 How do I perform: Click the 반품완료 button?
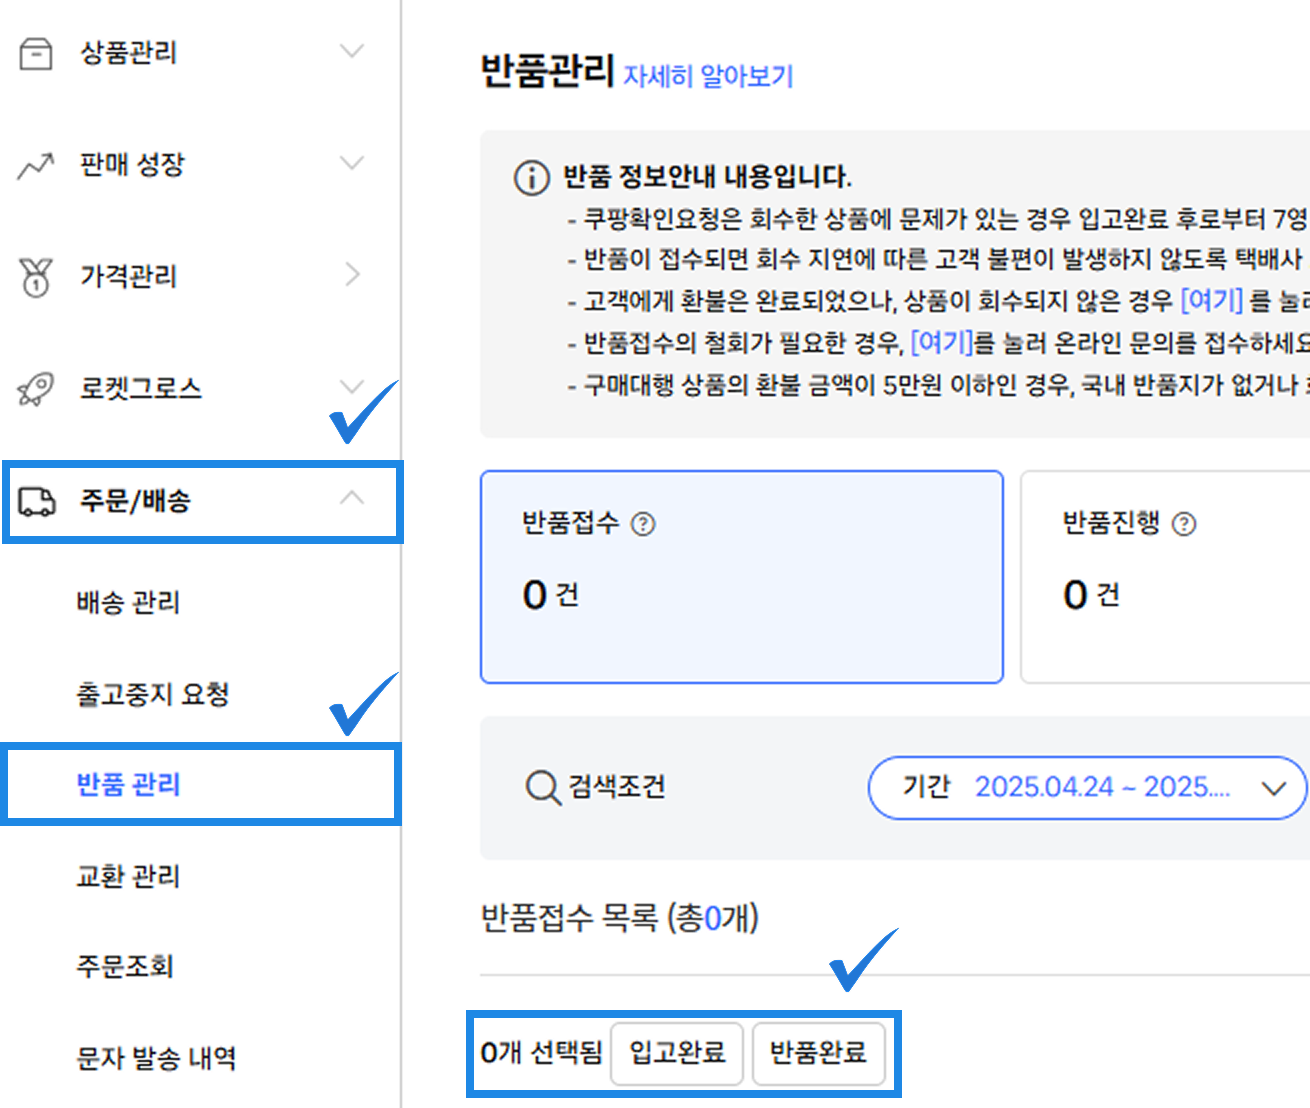point(820,1053)
